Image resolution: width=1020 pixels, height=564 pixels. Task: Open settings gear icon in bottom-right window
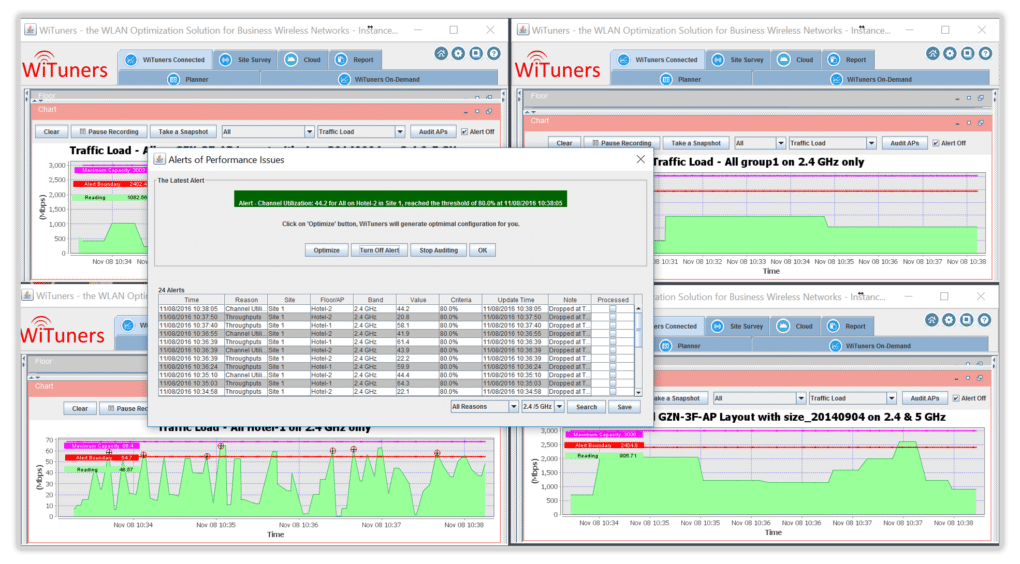[949, 319]
